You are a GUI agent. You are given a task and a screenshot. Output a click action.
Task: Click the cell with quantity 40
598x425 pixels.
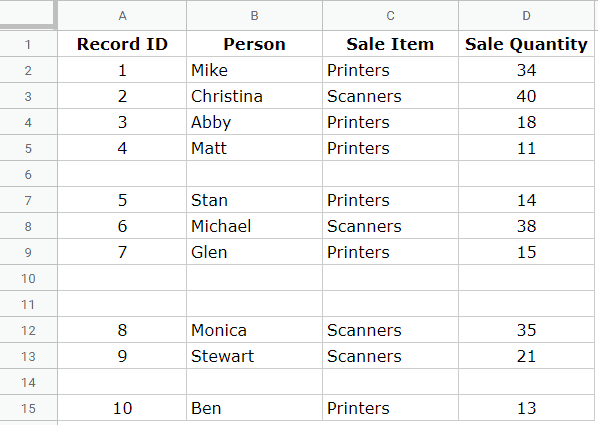526,96
